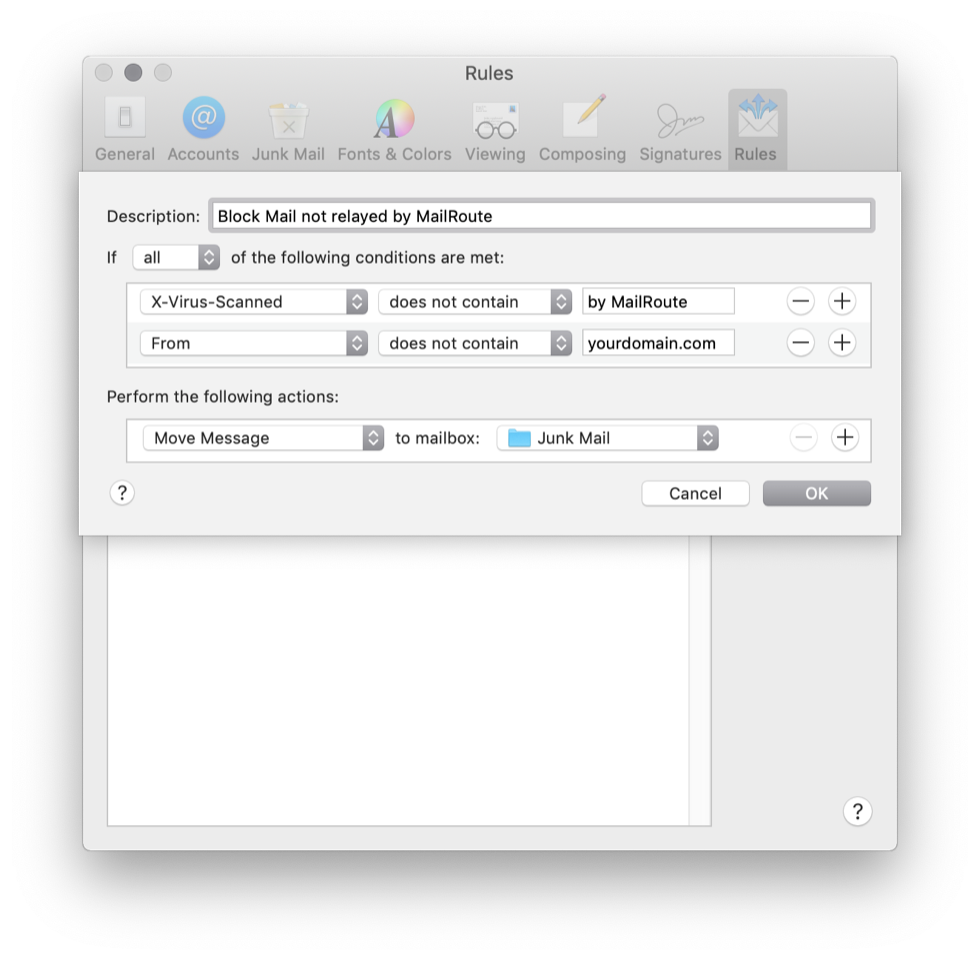Open help in the Rules window
Viewport: 980px width, 960px height.
pos(858,811)
